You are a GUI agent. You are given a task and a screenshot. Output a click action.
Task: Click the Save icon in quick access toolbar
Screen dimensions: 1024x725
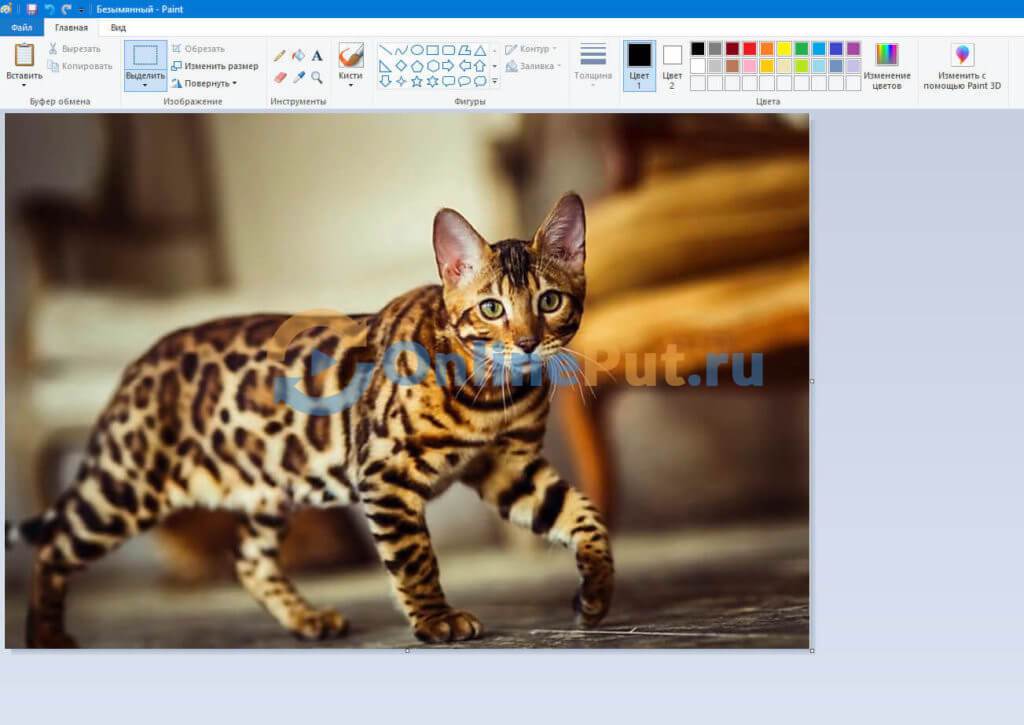pyautogui.click(x=32, y=8)
